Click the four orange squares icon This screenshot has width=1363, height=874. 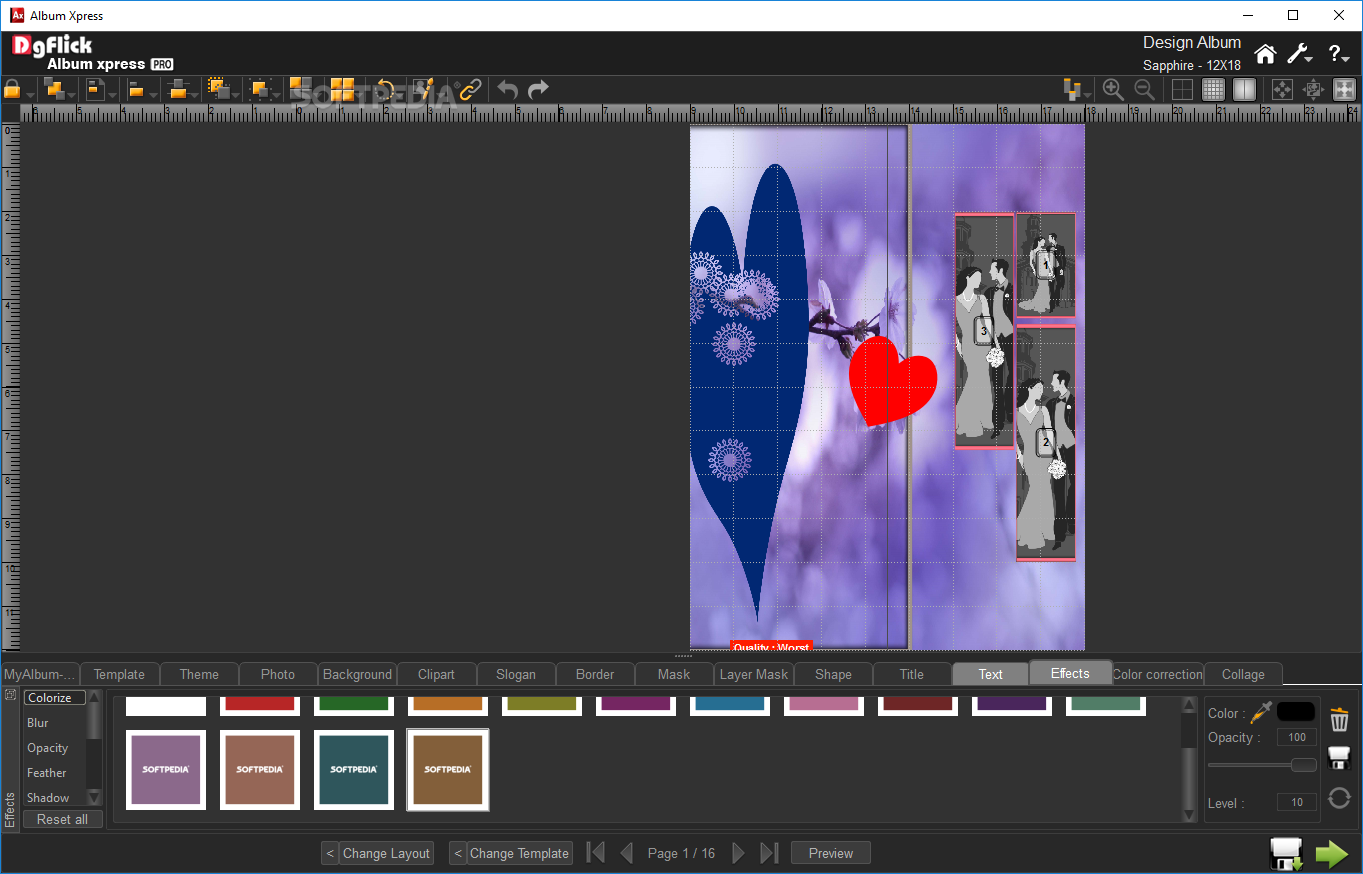(342, 89)
